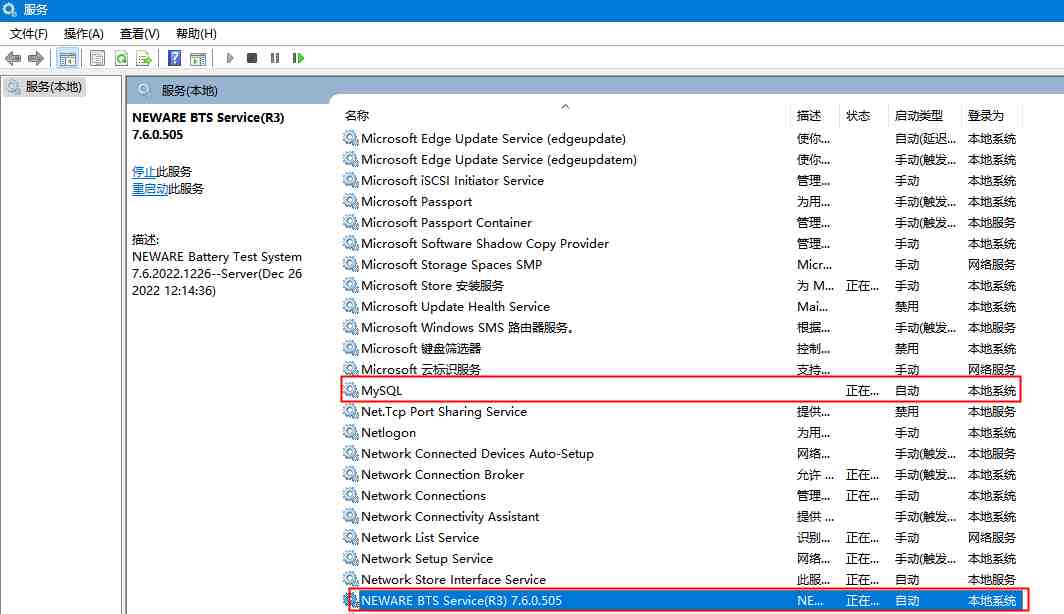Click gear icon beside Network Setup Service

click(350, 558)
